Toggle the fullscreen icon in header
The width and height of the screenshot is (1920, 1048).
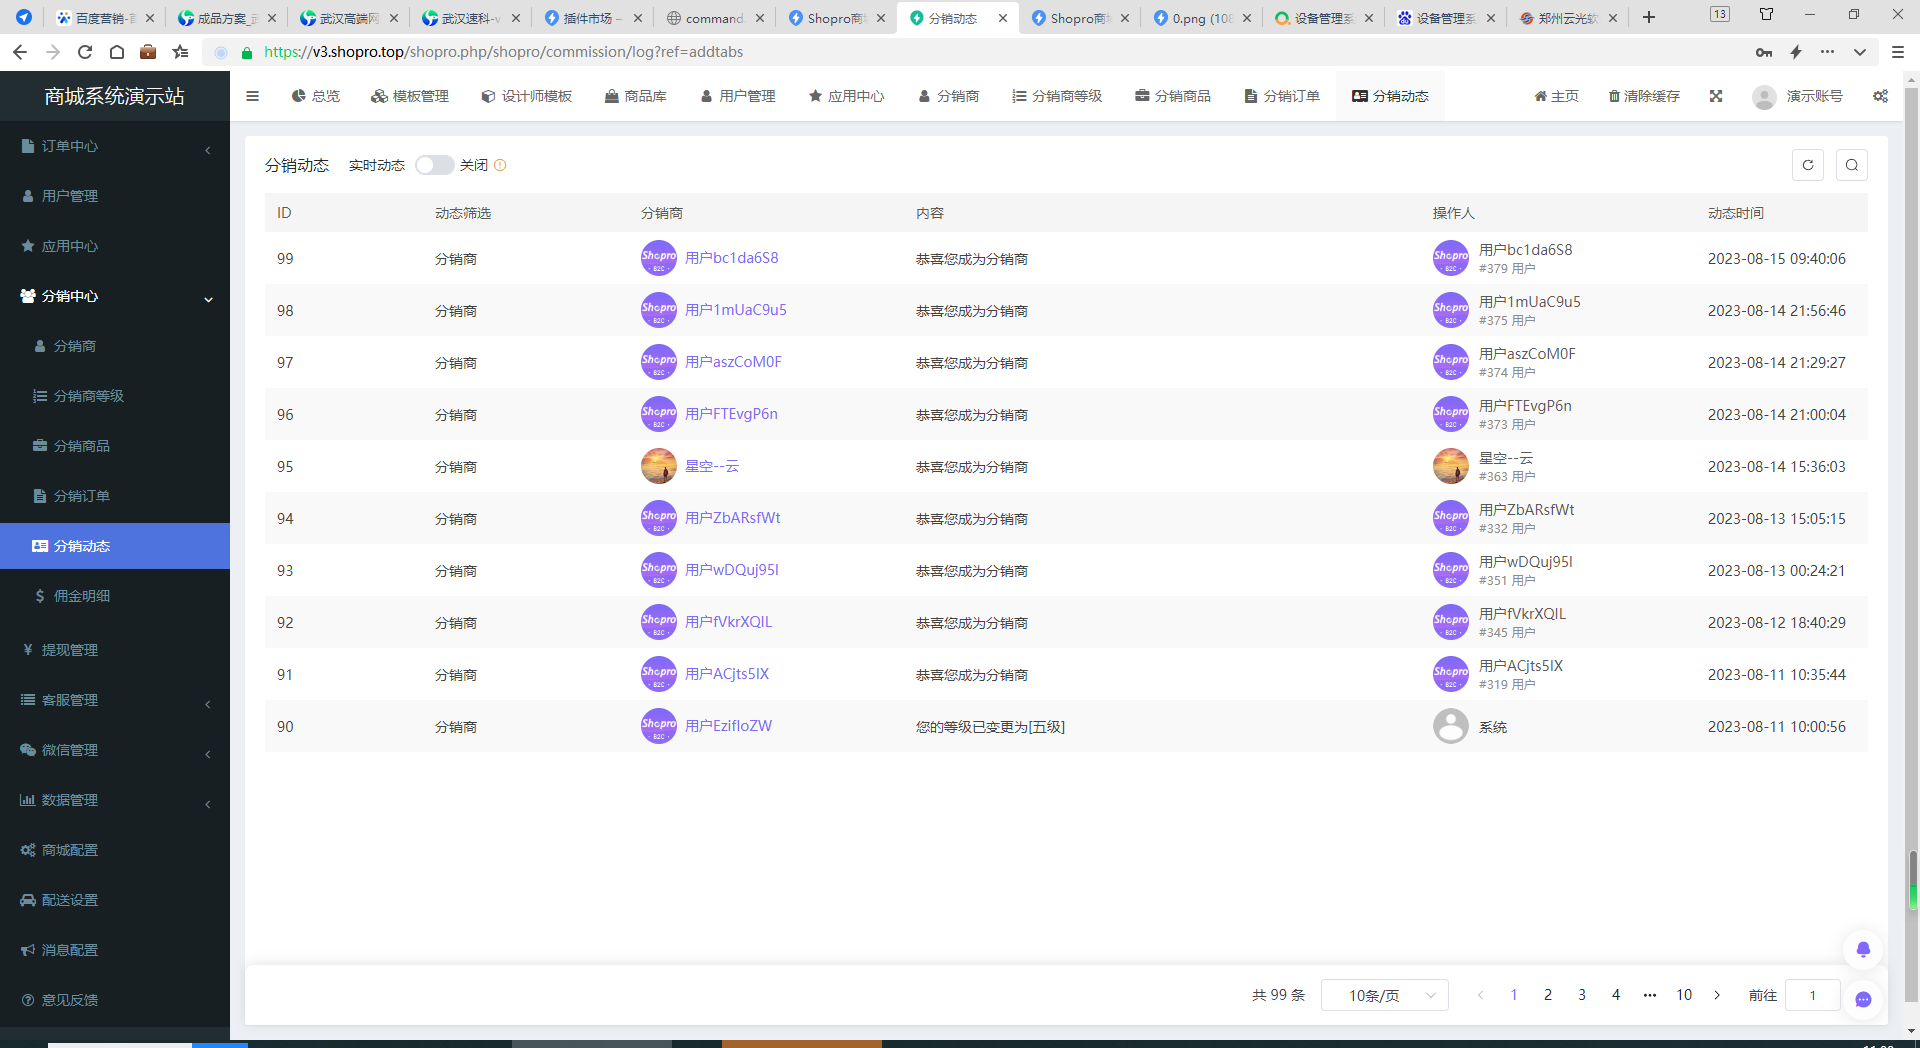pos(1716,96)
